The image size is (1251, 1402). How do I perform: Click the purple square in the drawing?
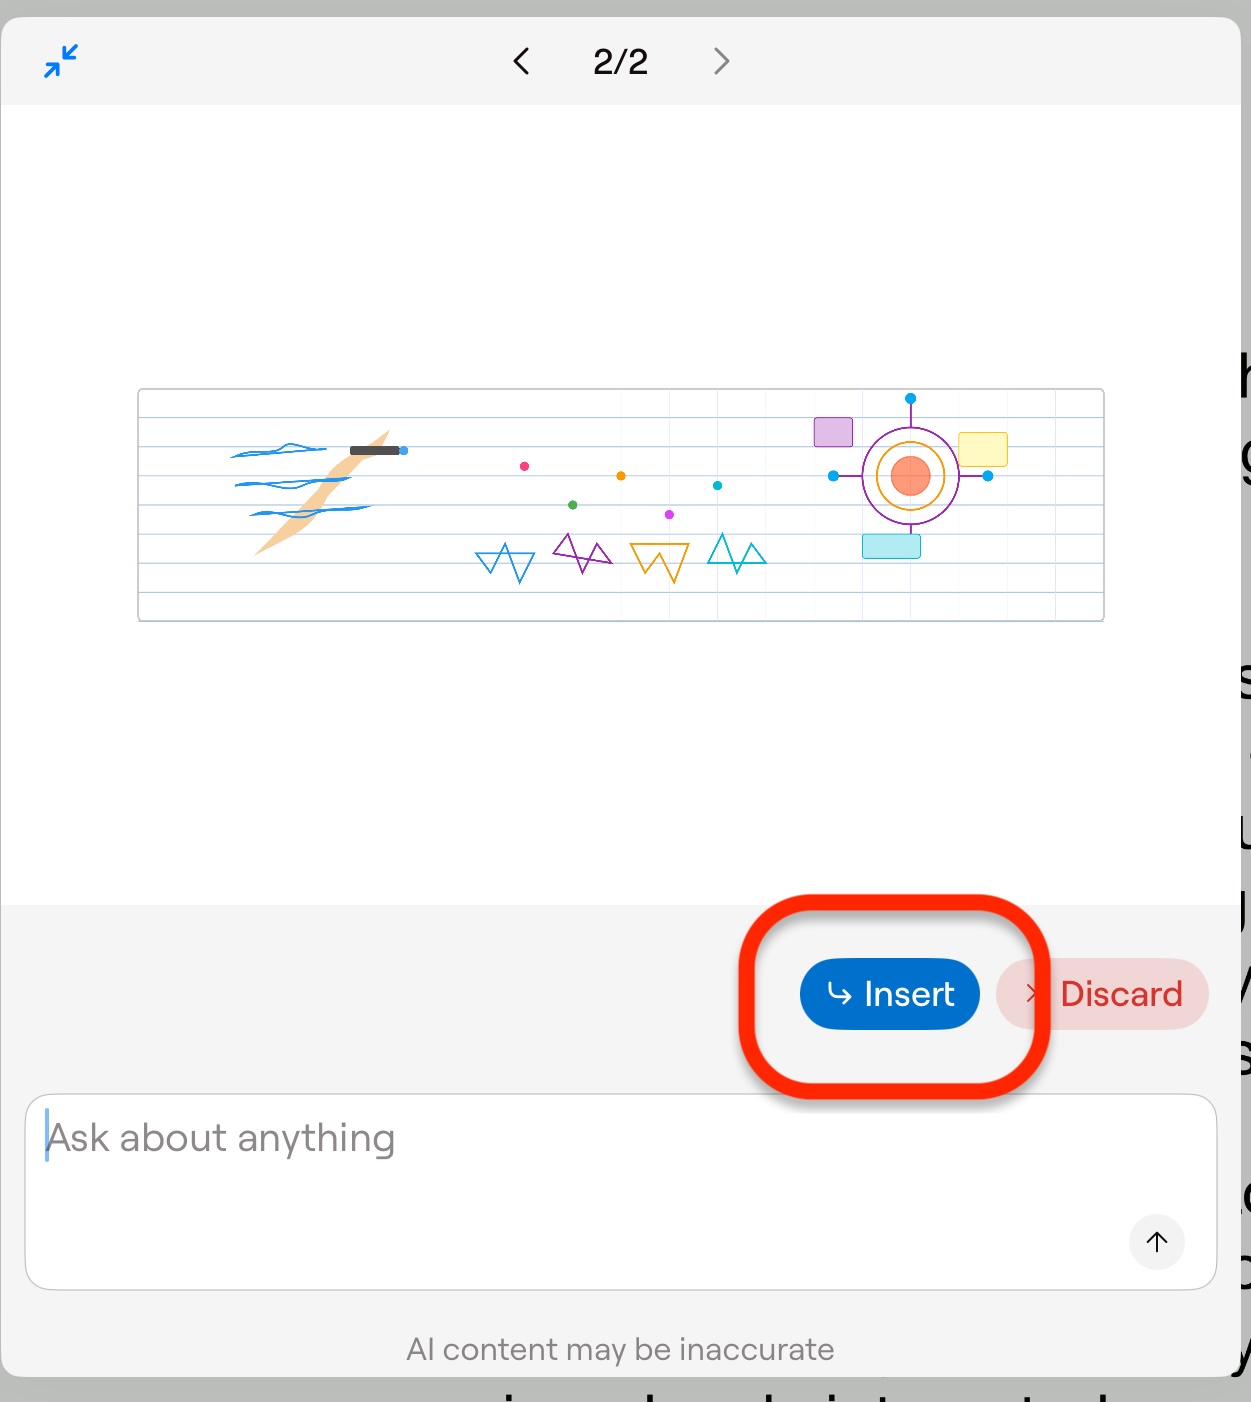(x=833, y=432)
